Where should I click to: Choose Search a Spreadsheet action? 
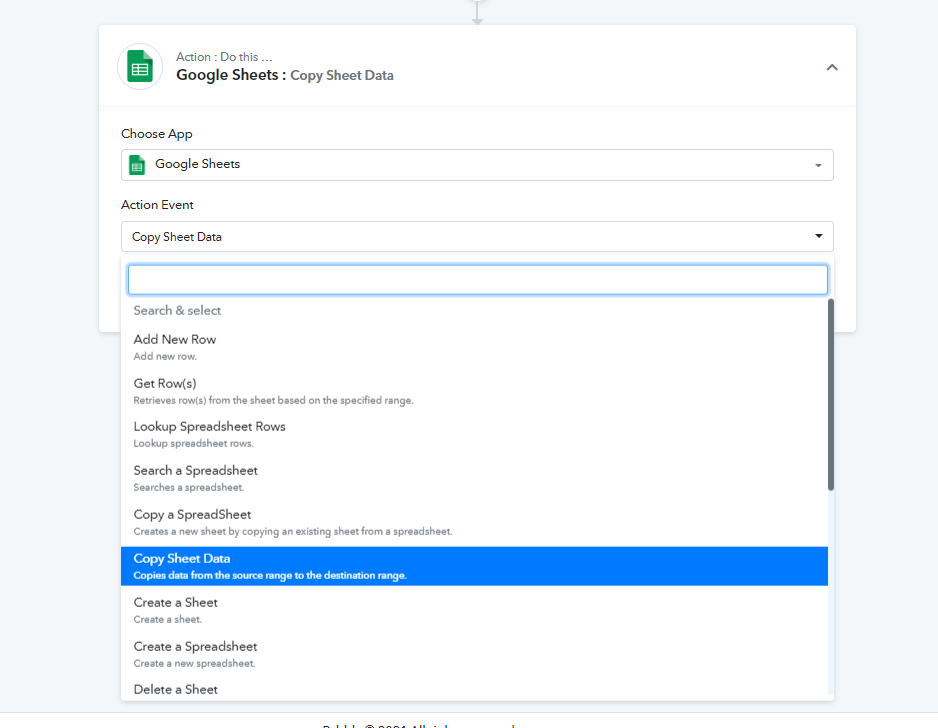click(474, 478)
